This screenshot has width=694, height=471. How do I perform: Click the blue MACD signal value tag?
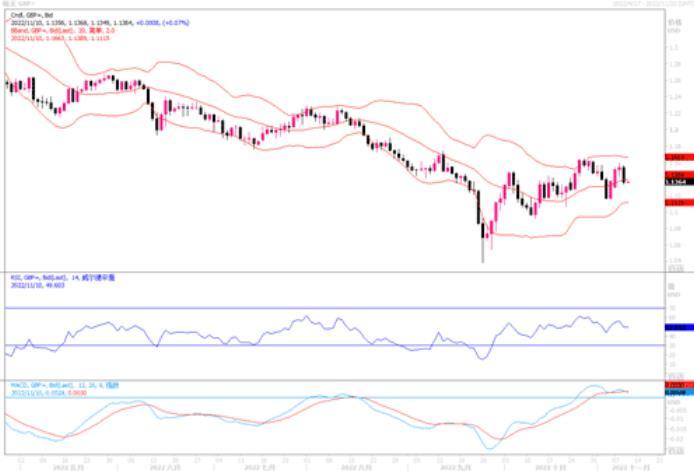pos(674,392)
